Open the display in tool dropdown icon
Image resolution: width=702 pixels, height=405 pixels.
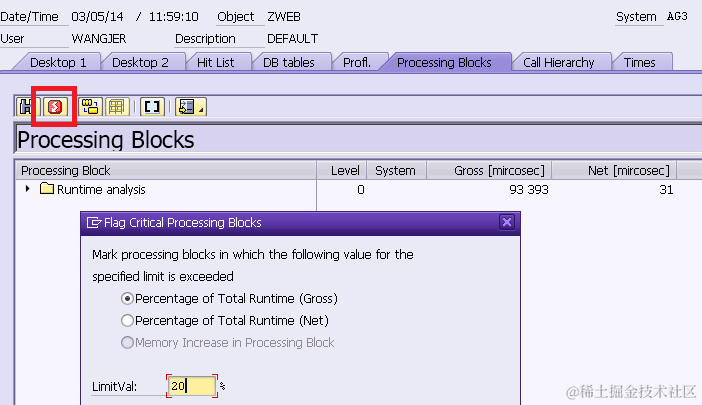[x=191, y=107]
